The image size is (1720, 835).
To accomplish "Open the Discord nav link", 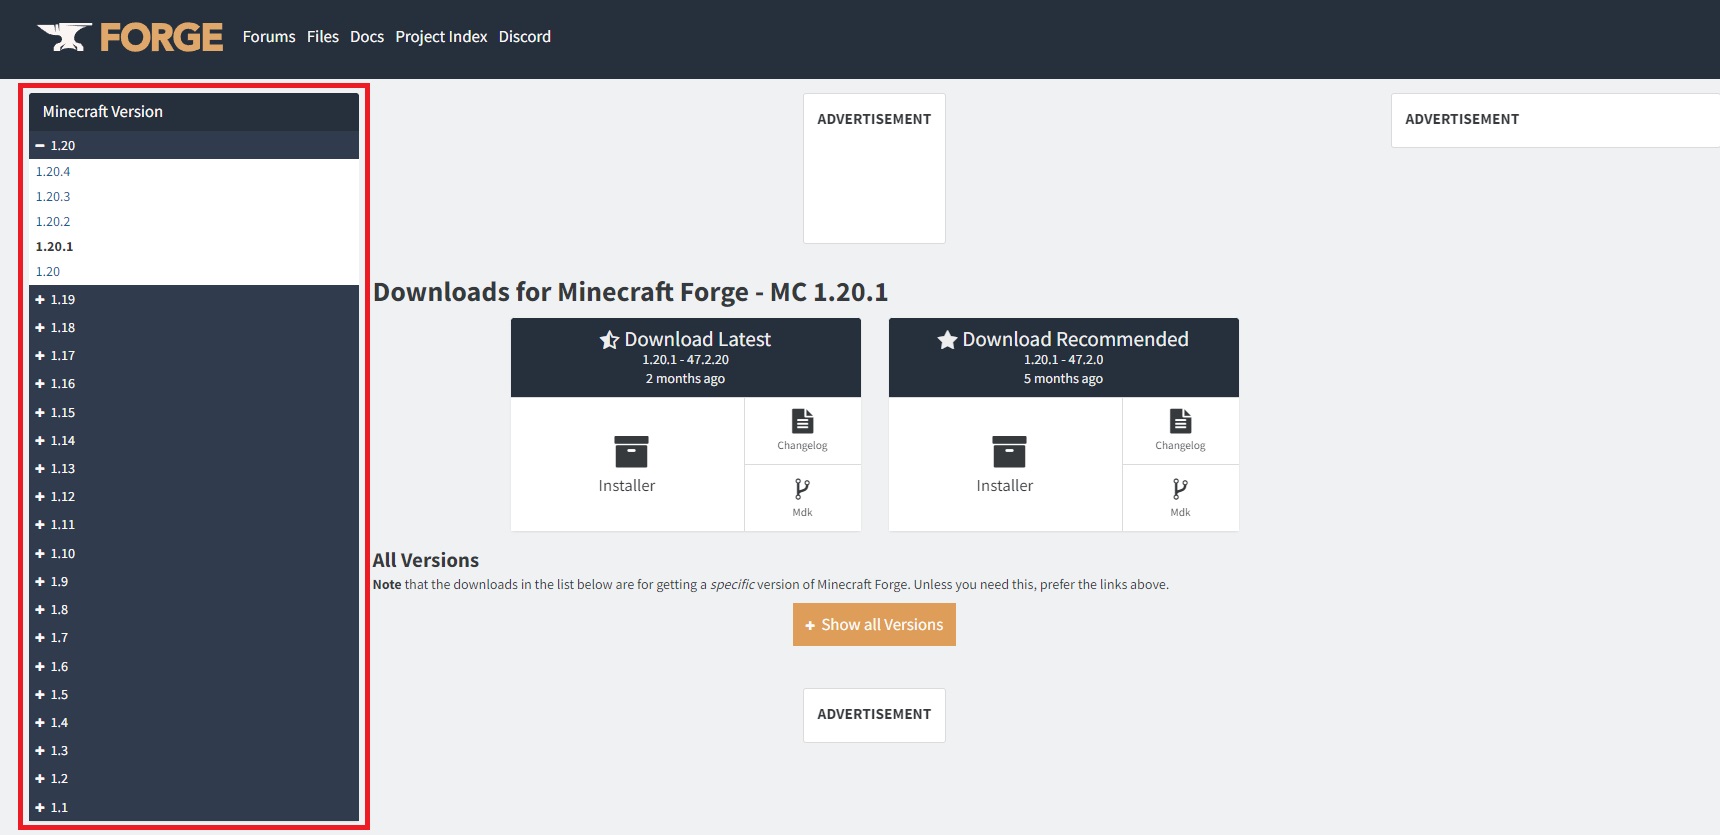I will point(525,37).
